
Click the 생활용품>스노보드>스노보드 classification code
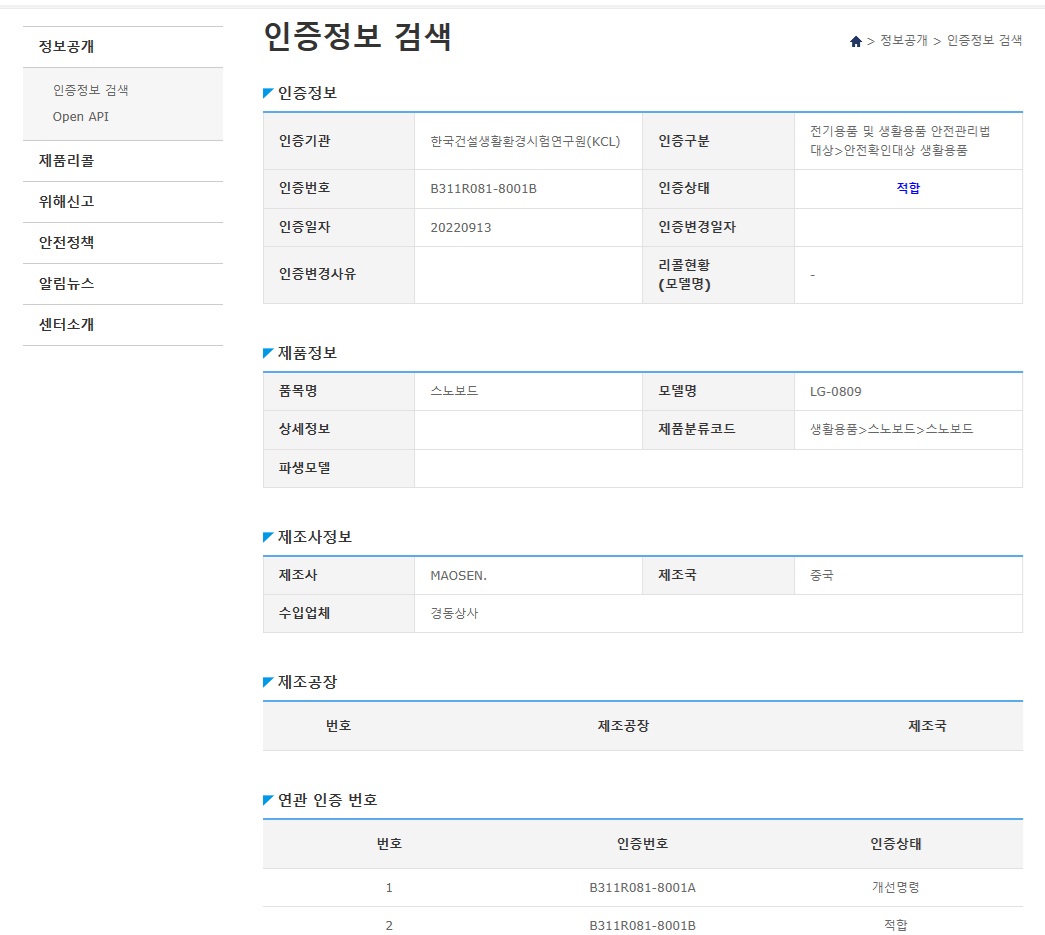[x=891, y=429]
